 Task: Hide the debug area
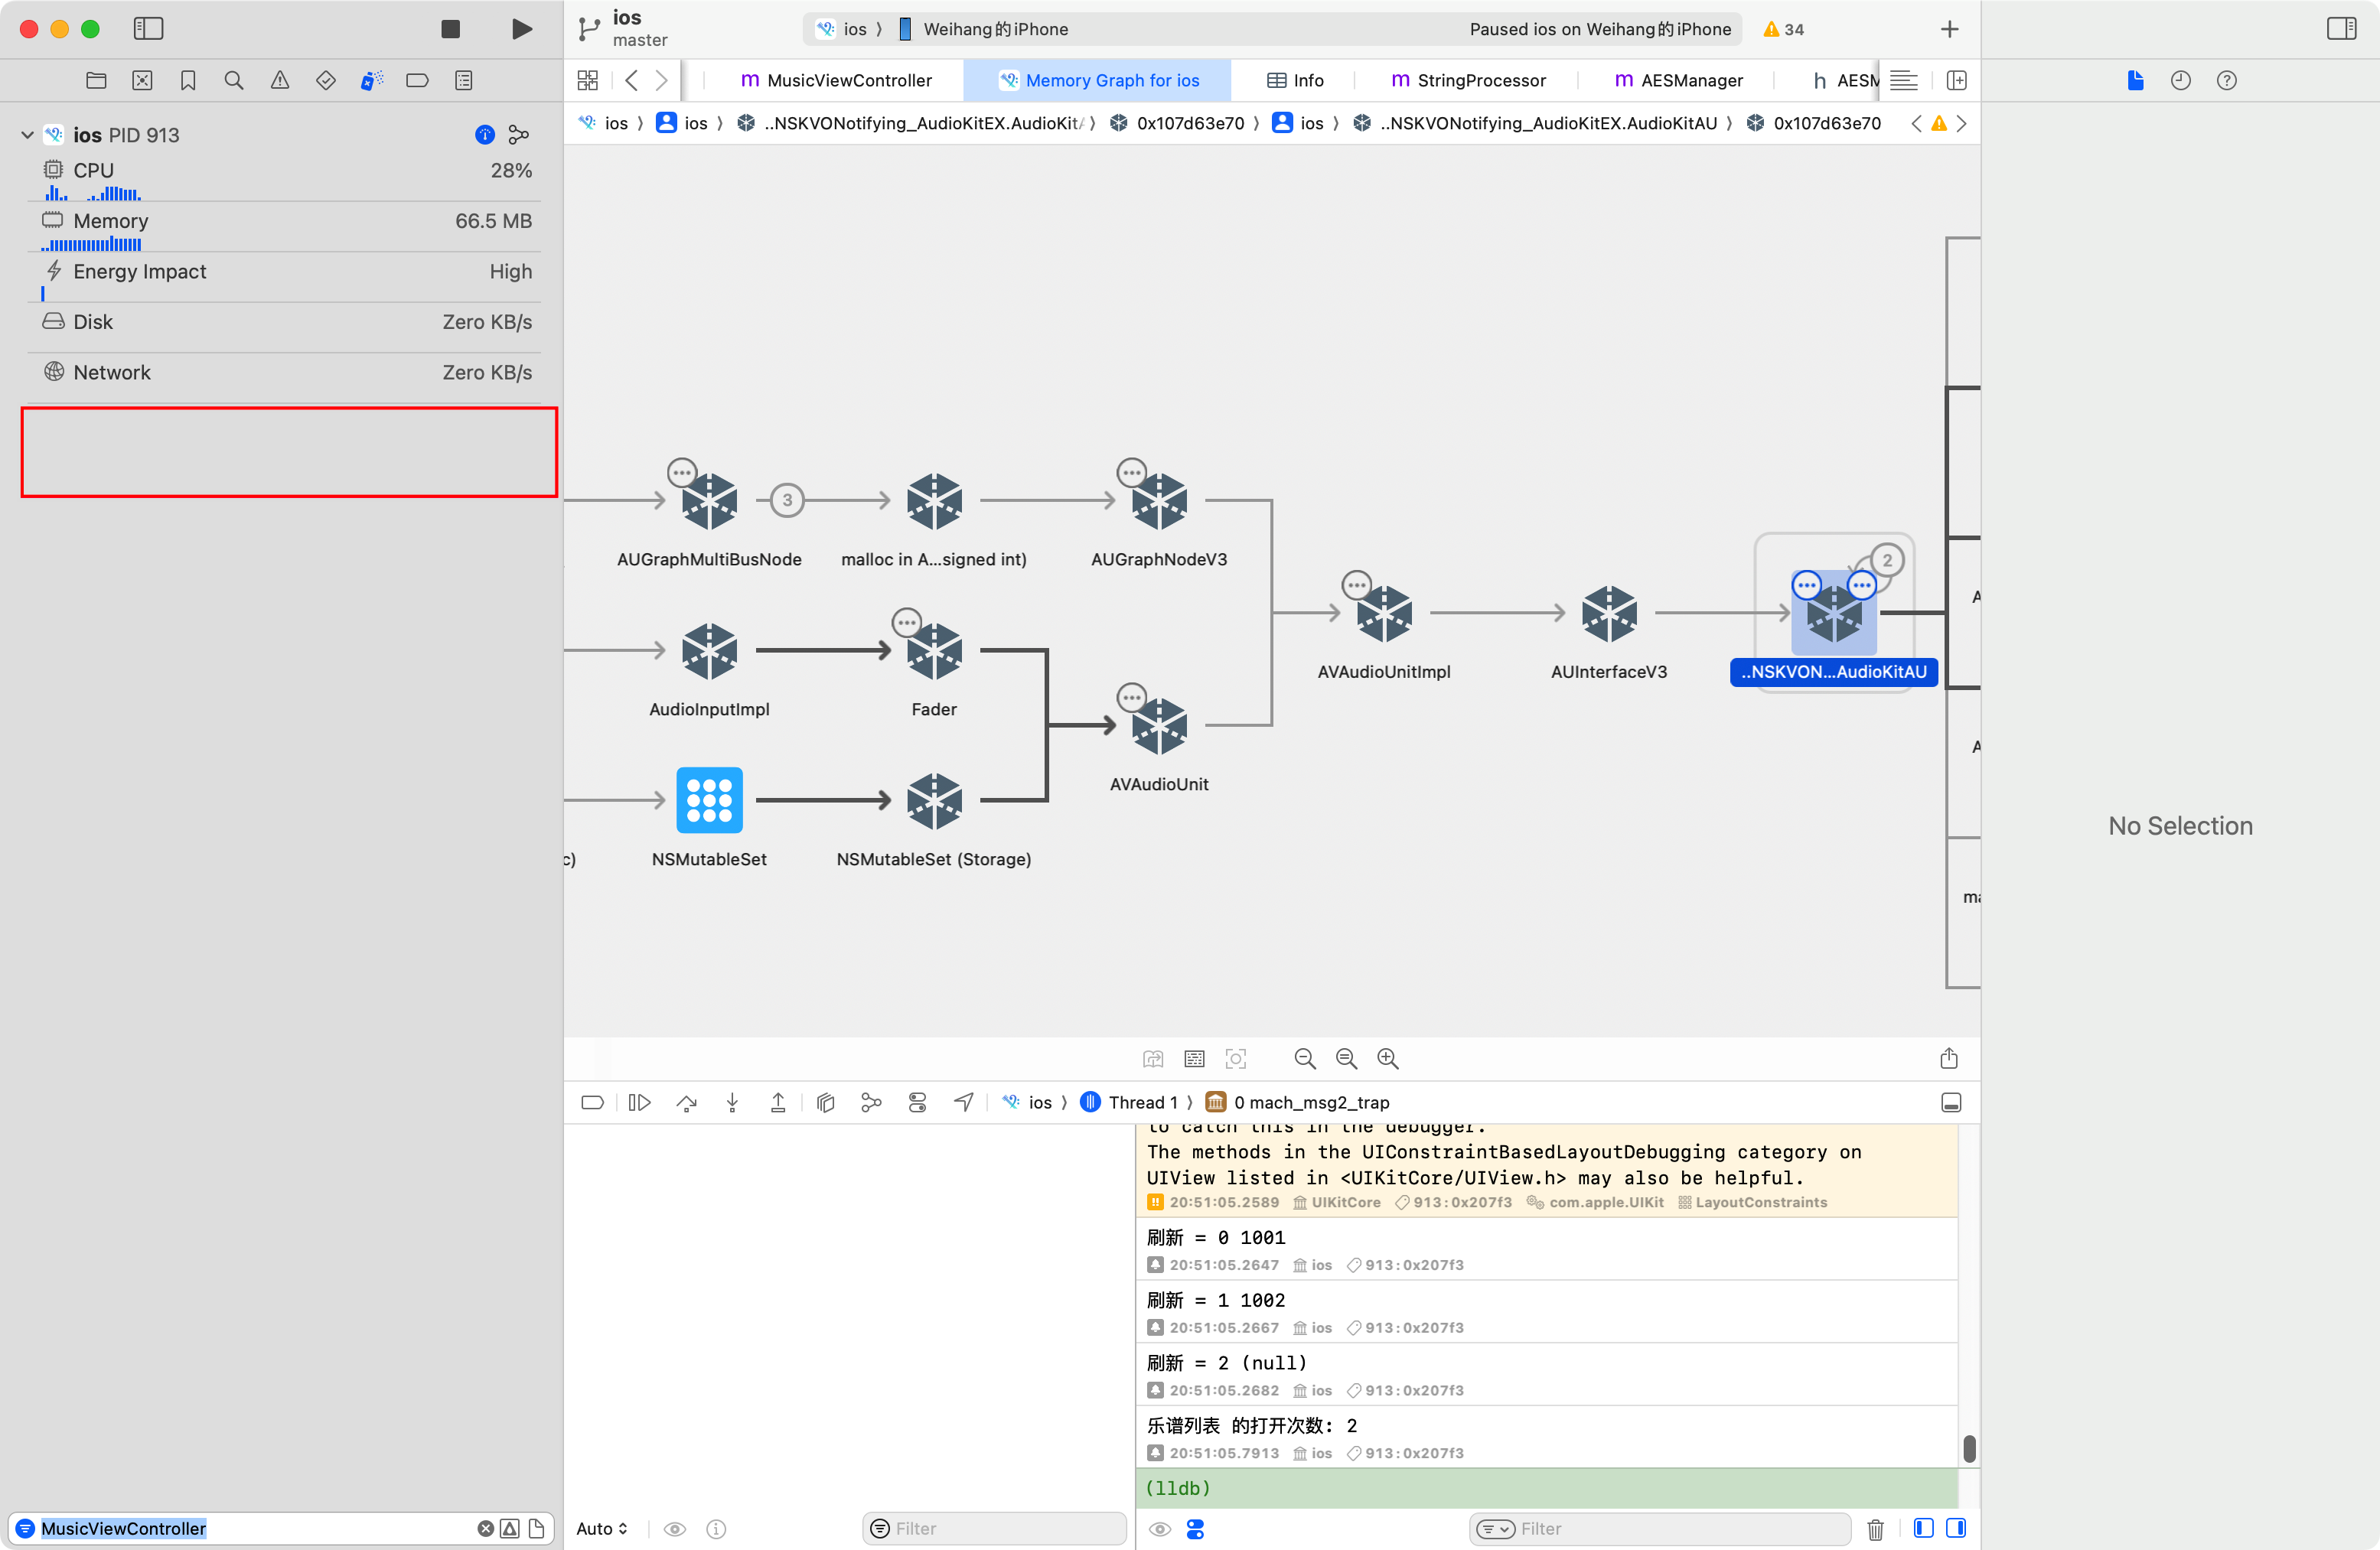[1950, 1102]
